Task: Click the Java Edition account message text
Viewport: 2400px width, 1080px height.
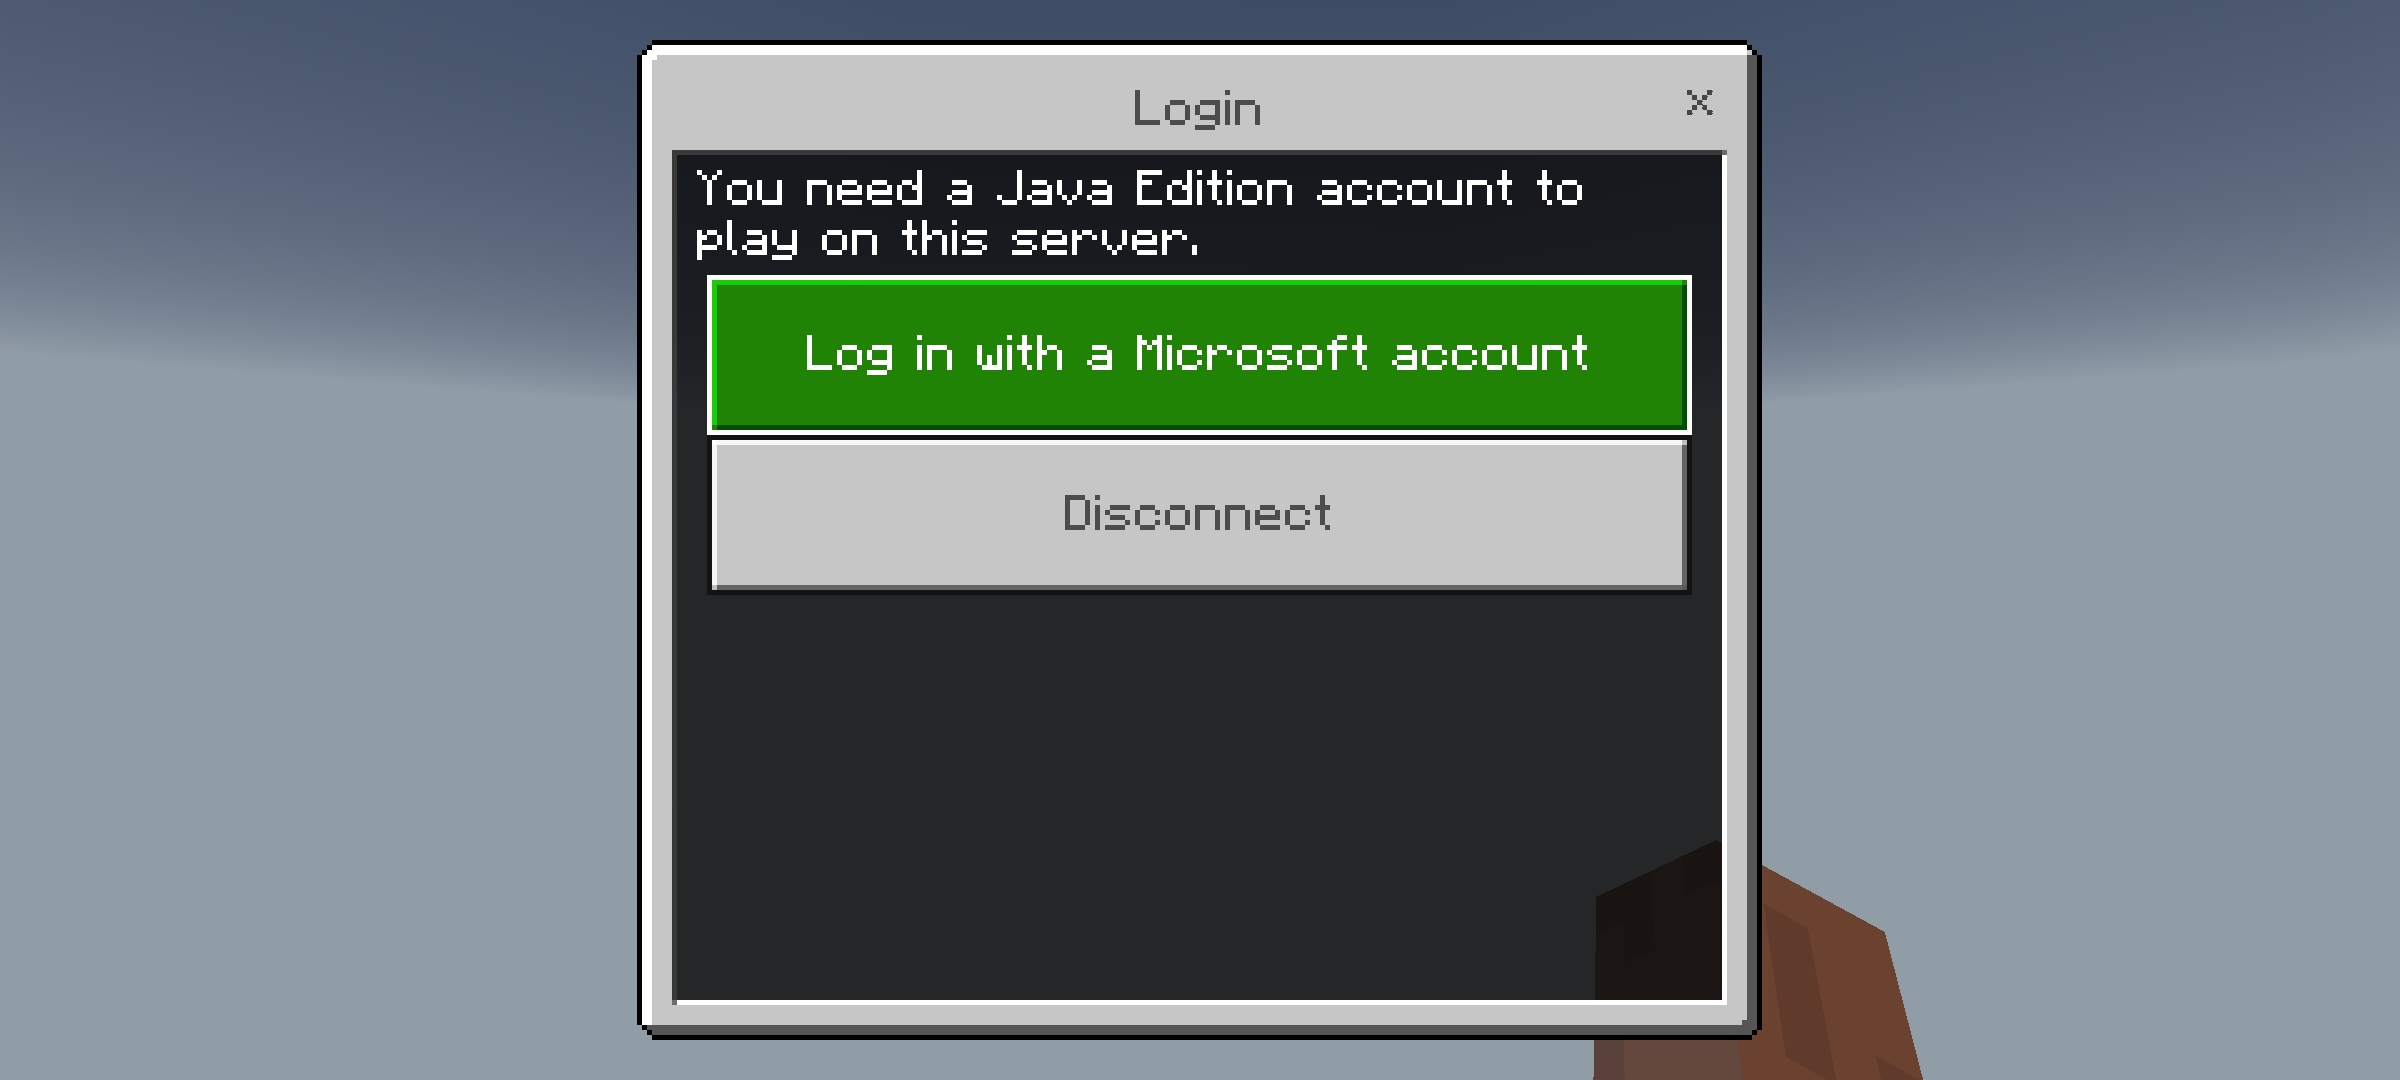Action: tap(1139, 212)
